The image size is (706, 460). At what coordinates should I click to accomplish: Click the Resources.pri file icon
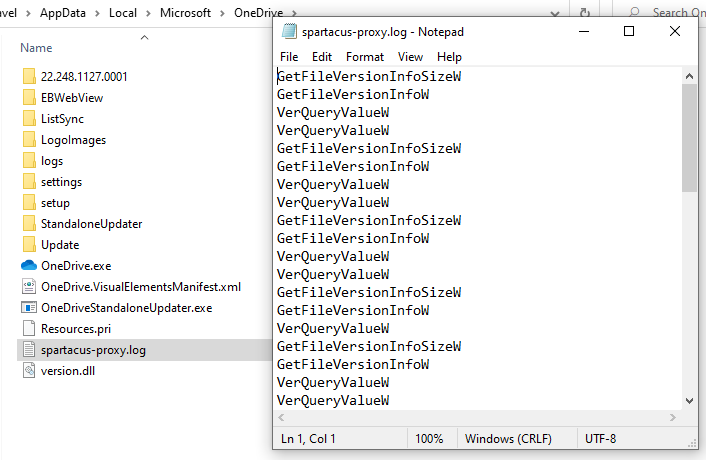29,329
